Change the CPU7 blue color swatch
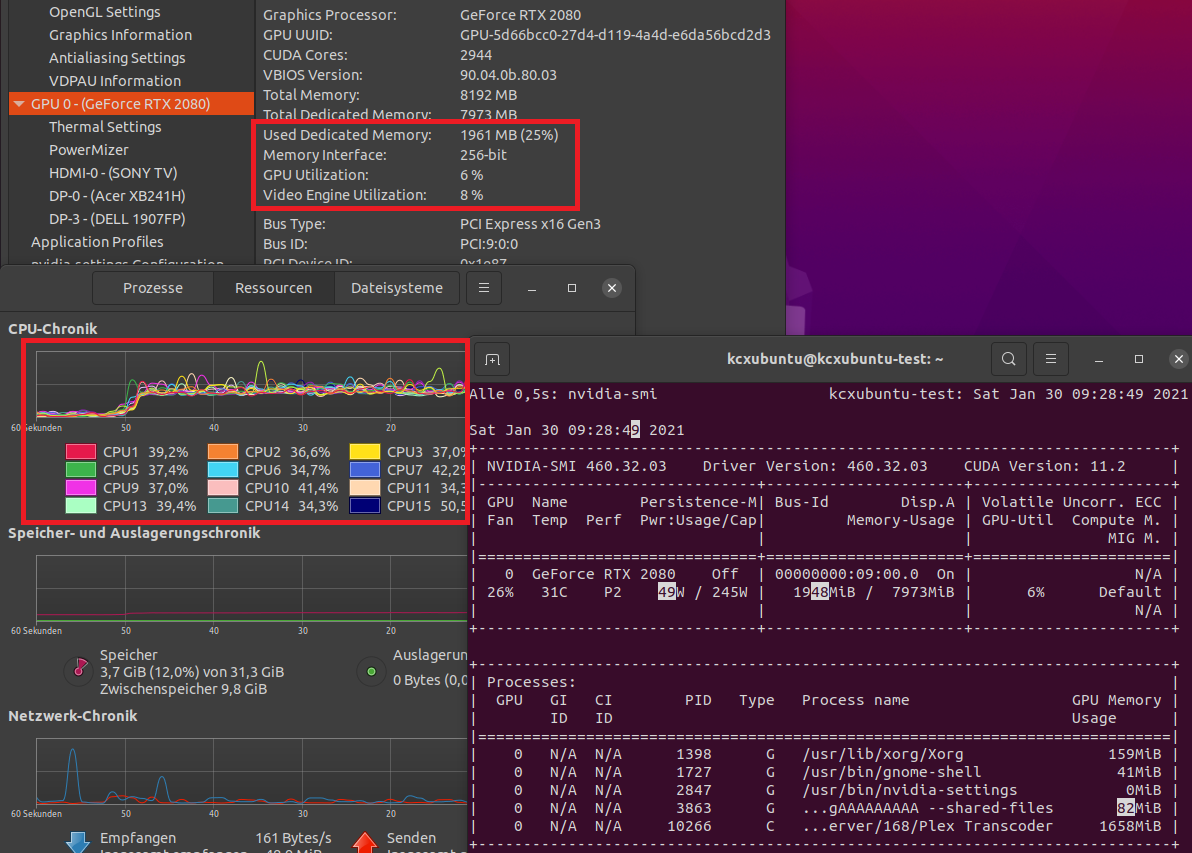Image resolution: width=1192 pixels, height=853 pixels. [365, 470]
